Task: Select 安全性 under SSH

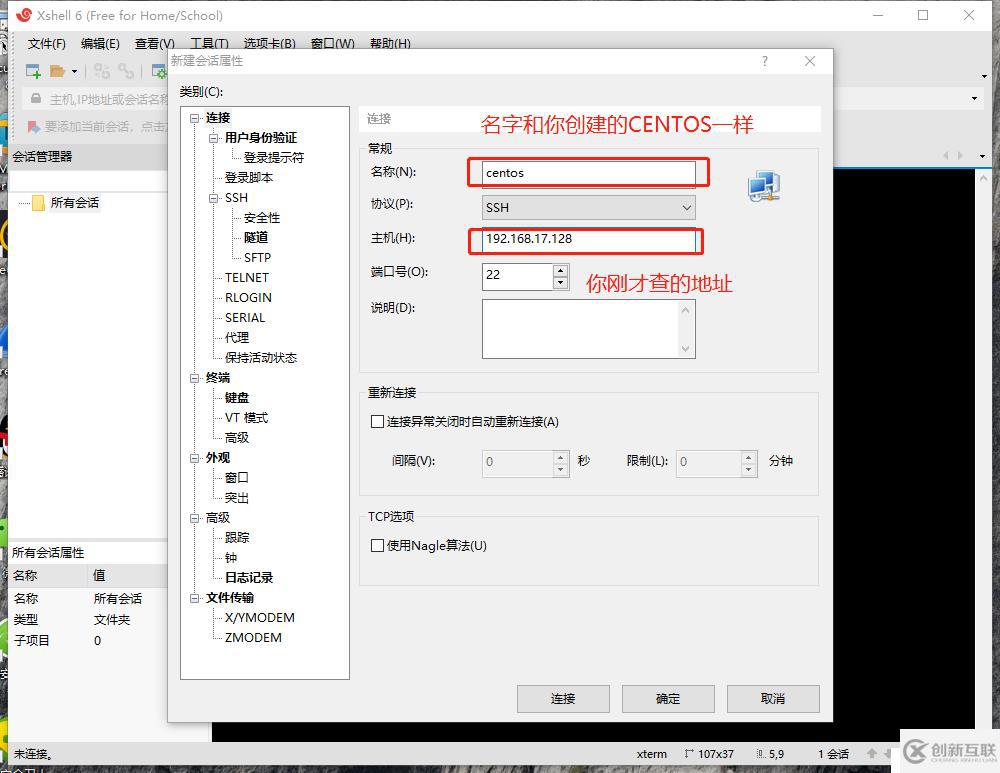Action: [x=261, y=218]
